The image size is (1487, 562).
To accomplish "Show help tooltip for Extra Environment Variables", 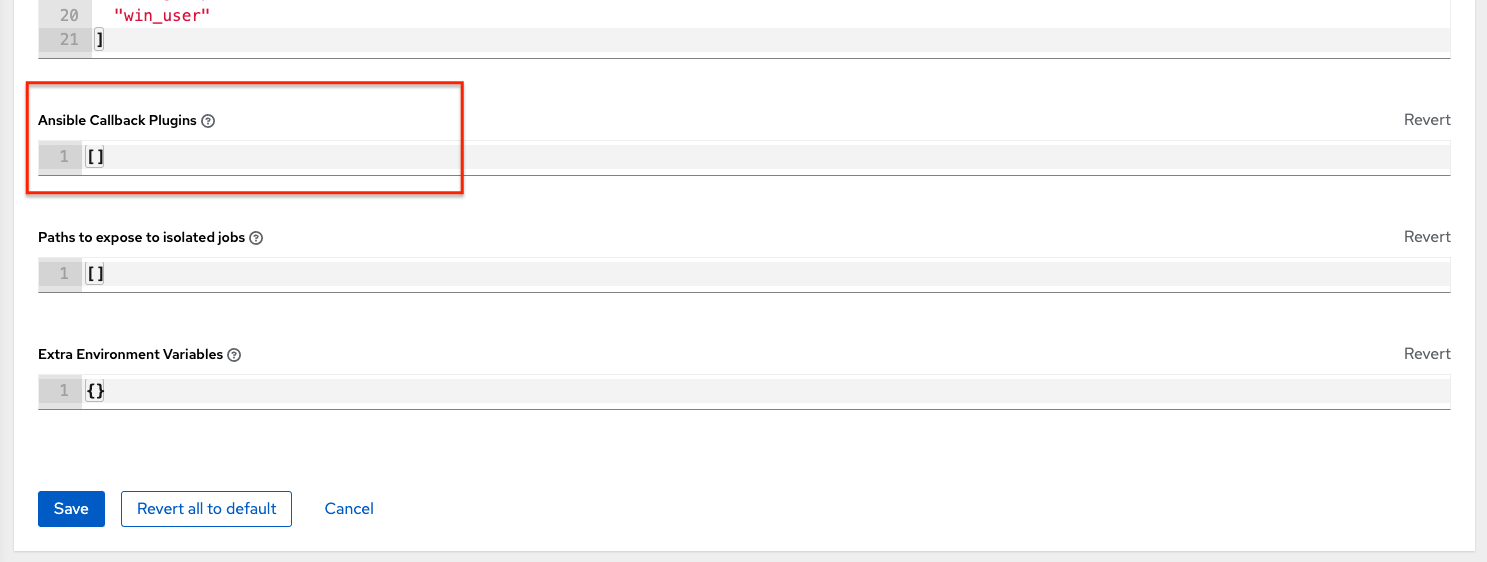I will click(234, 355).
